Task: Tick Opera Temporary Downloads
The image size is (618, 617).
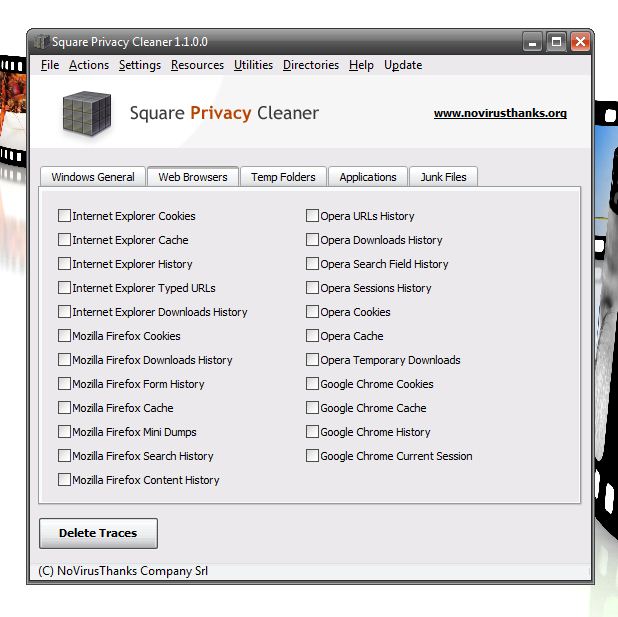Action: 312,360
